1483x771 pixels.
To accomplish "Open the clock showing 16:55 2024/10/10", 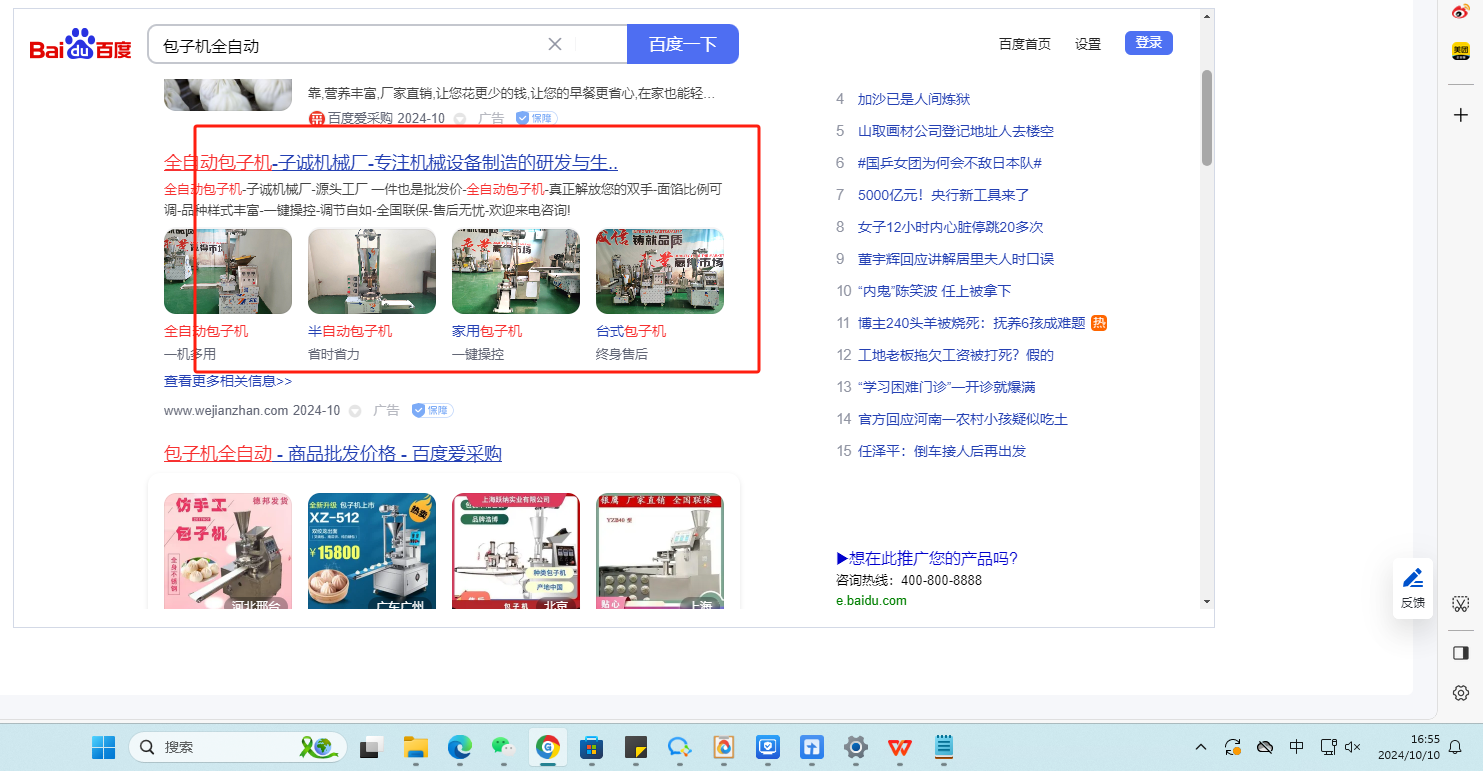I will point(1410,747).
